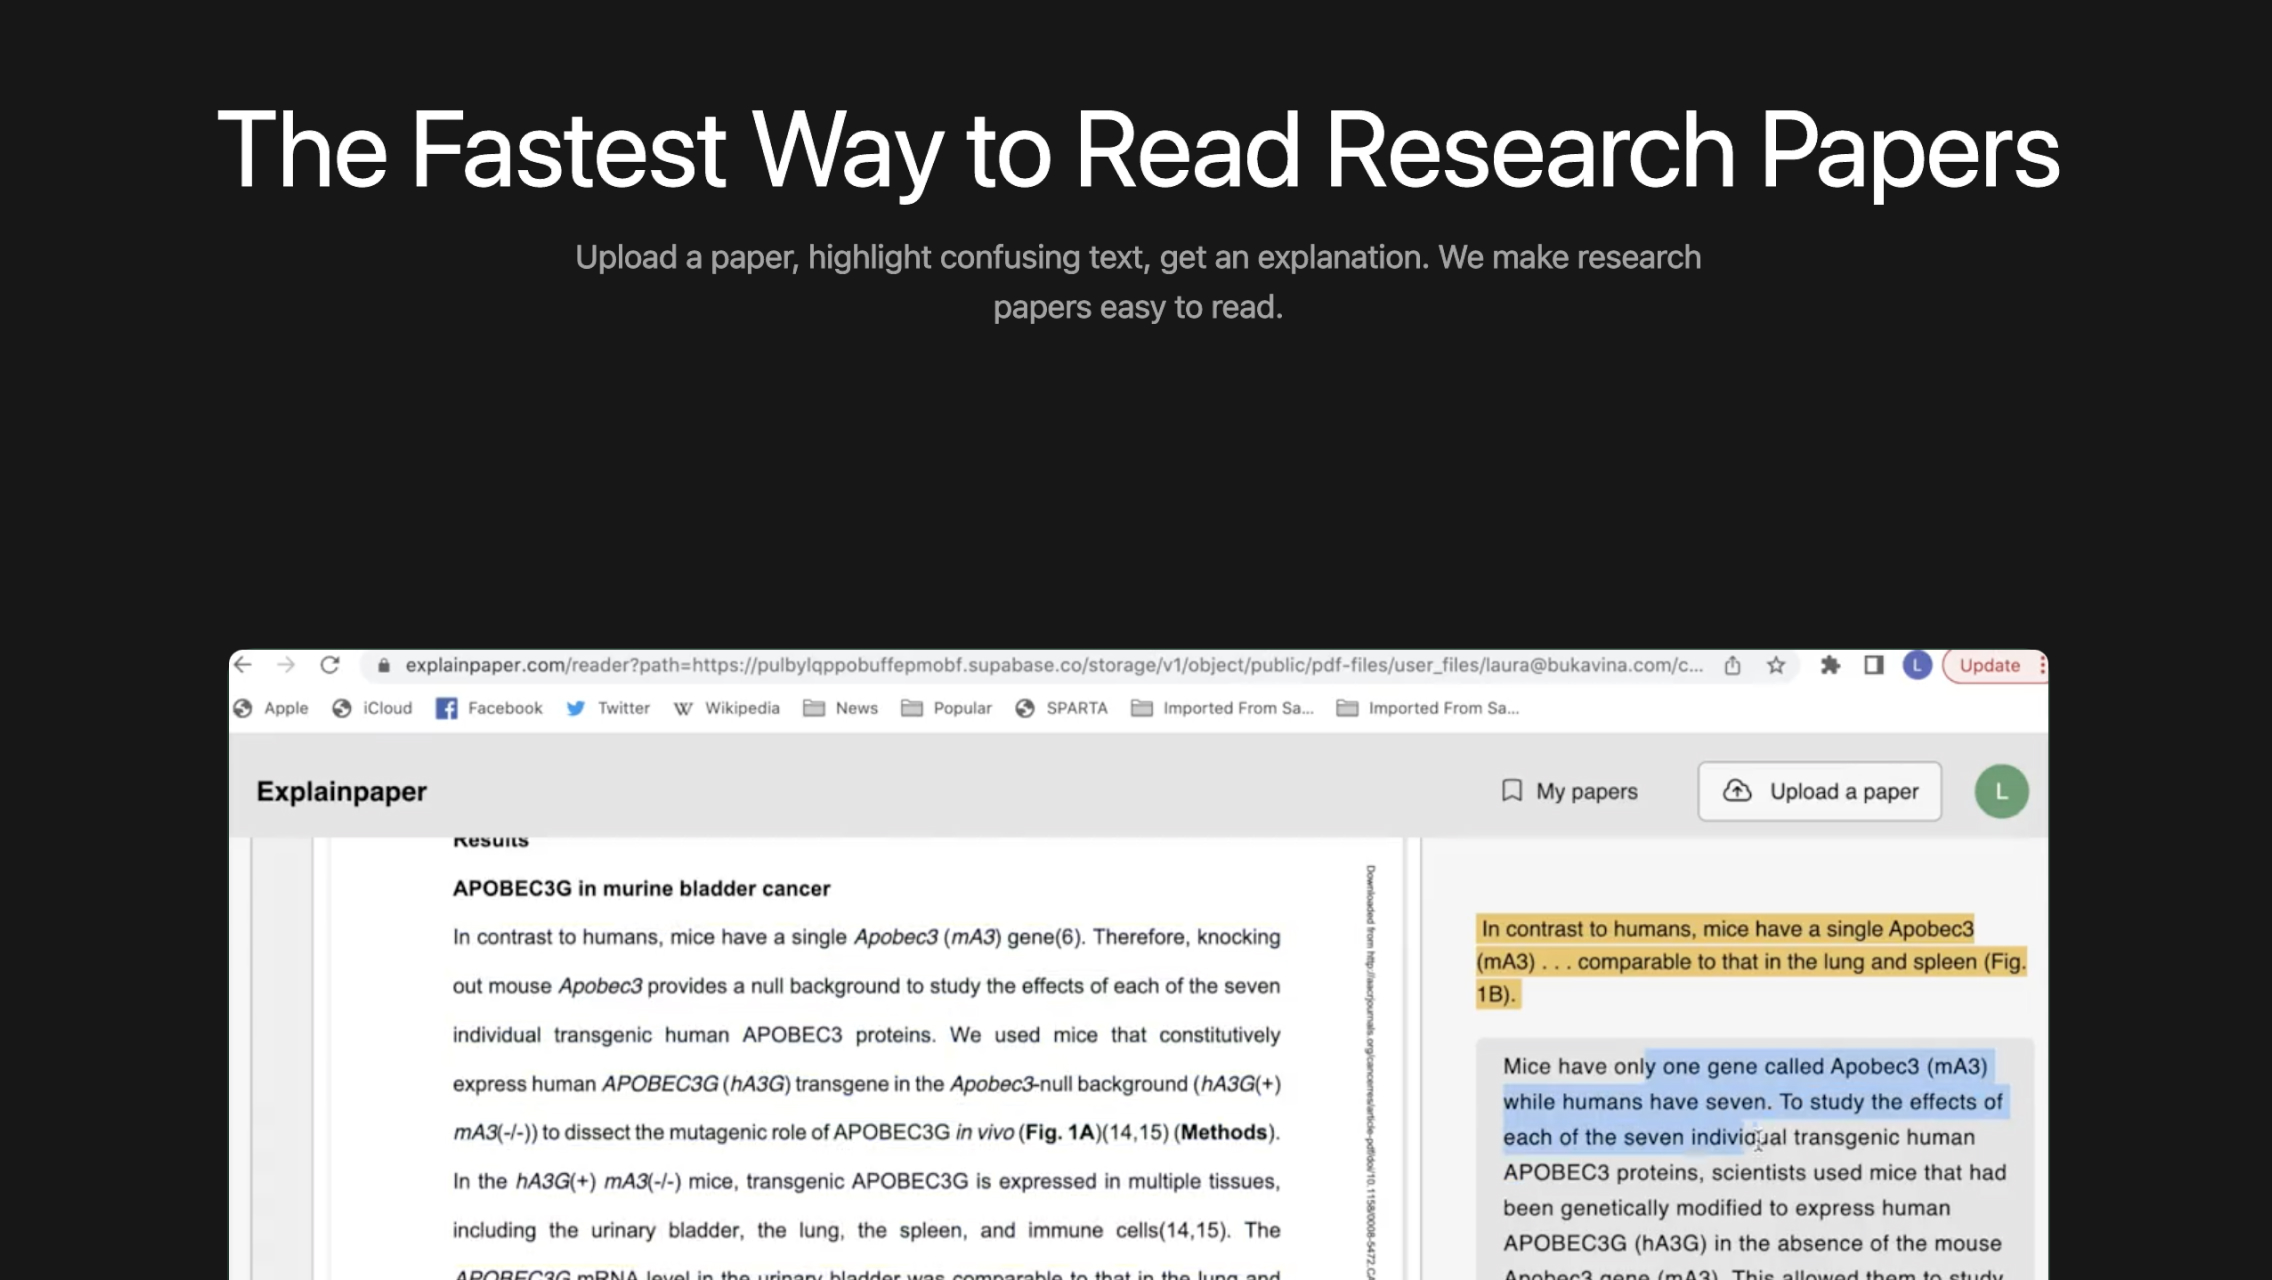Click the Facebook bookmark folder
The height and width of the screenshot is (1280, 2272).
[x=490, y=707]
